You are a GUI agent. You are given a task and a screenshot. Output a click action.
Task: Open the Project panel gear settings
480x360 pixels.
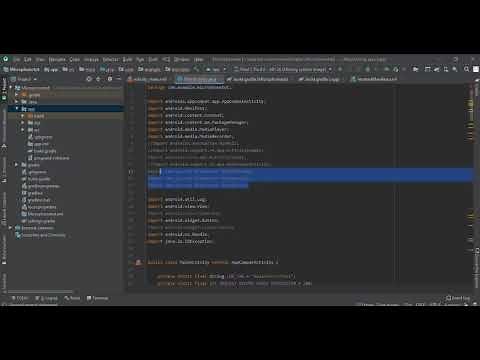[x=110, y=79]
